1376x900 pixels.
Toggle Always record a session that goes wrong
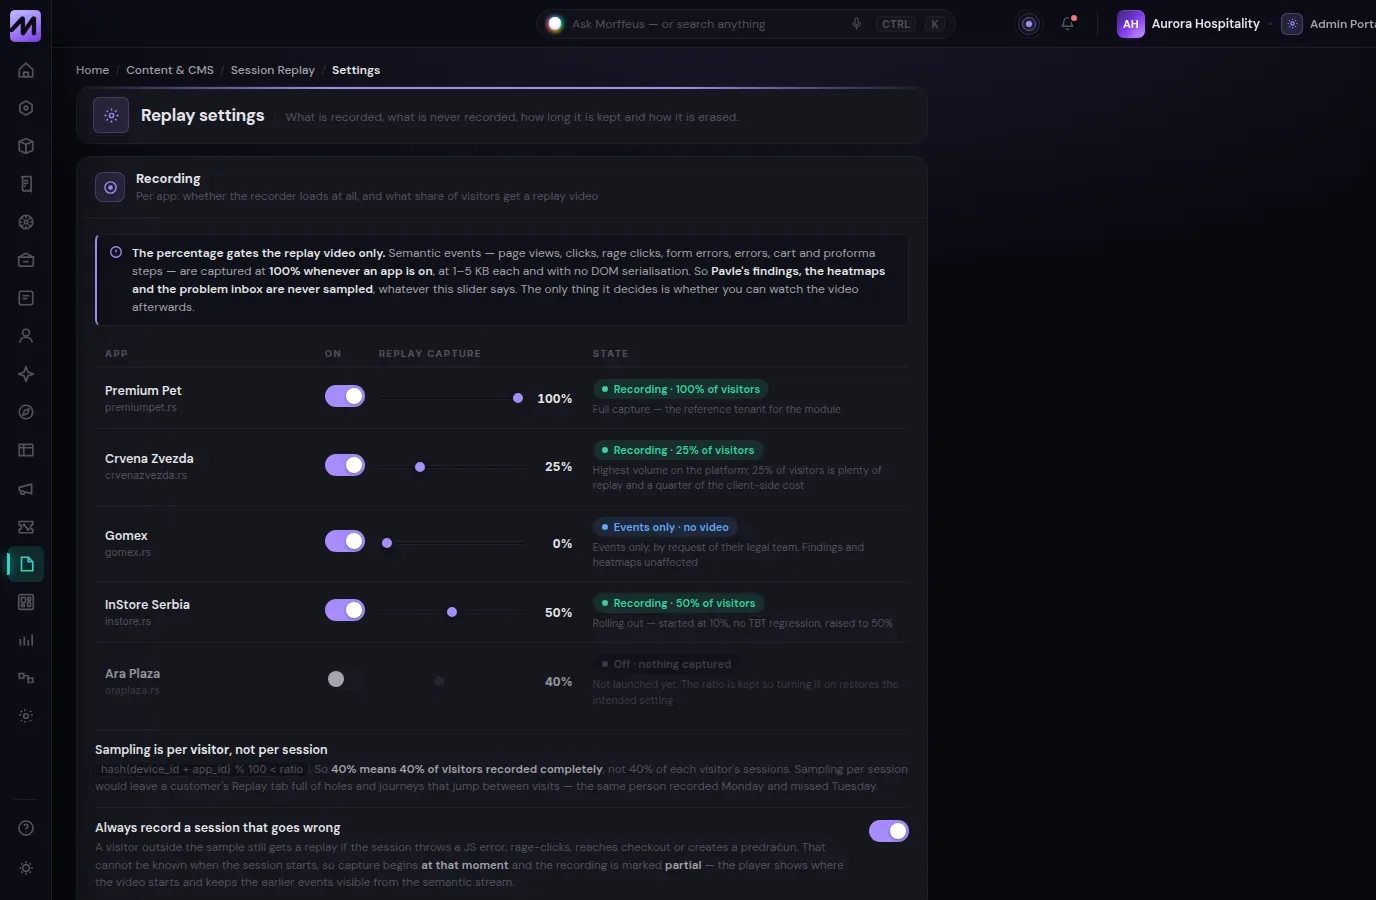(x=889, y=831)
